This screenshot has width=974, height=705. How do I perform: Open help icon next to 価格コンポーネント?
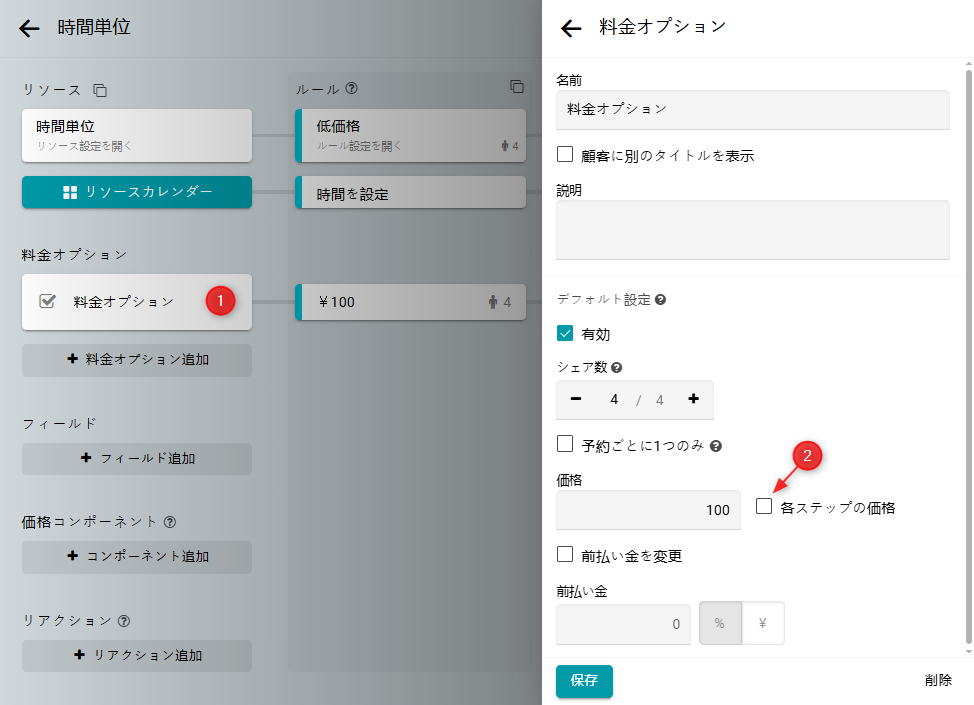point(170,522)
